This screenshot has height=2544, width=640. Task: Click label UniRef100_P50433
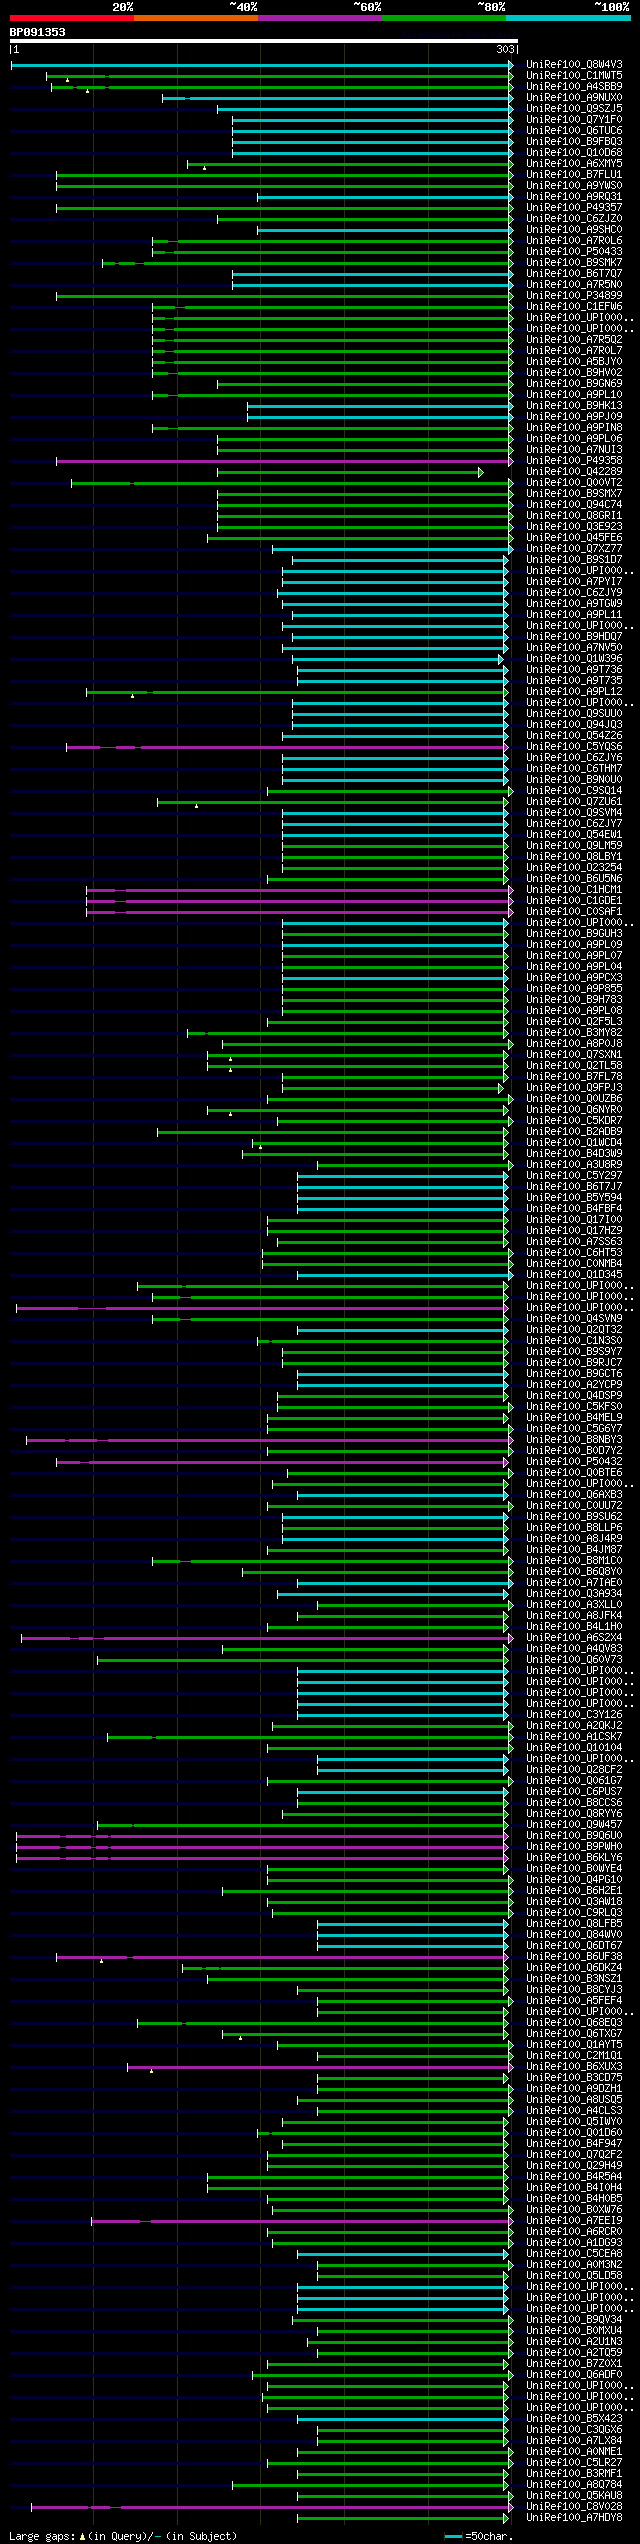[x=574, y=252]
